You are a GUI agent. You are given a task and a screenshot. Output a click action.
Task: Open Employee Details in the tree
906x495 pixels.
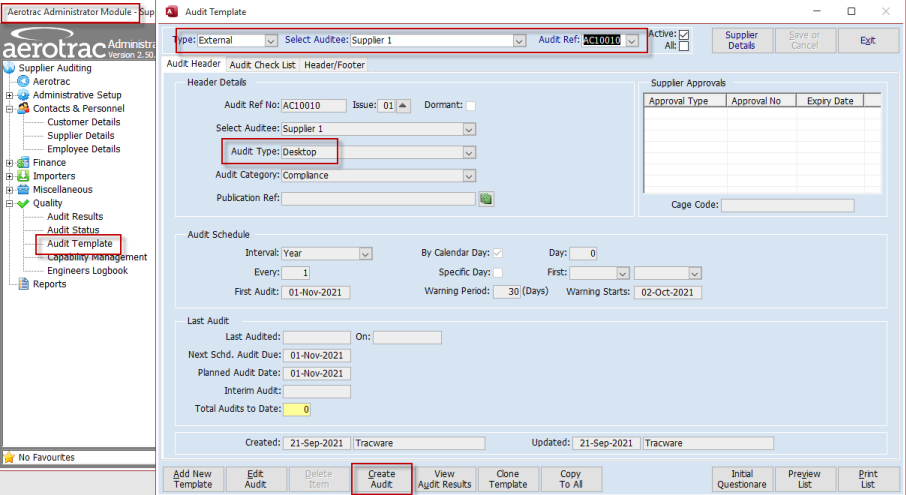[x=84, y=149]
